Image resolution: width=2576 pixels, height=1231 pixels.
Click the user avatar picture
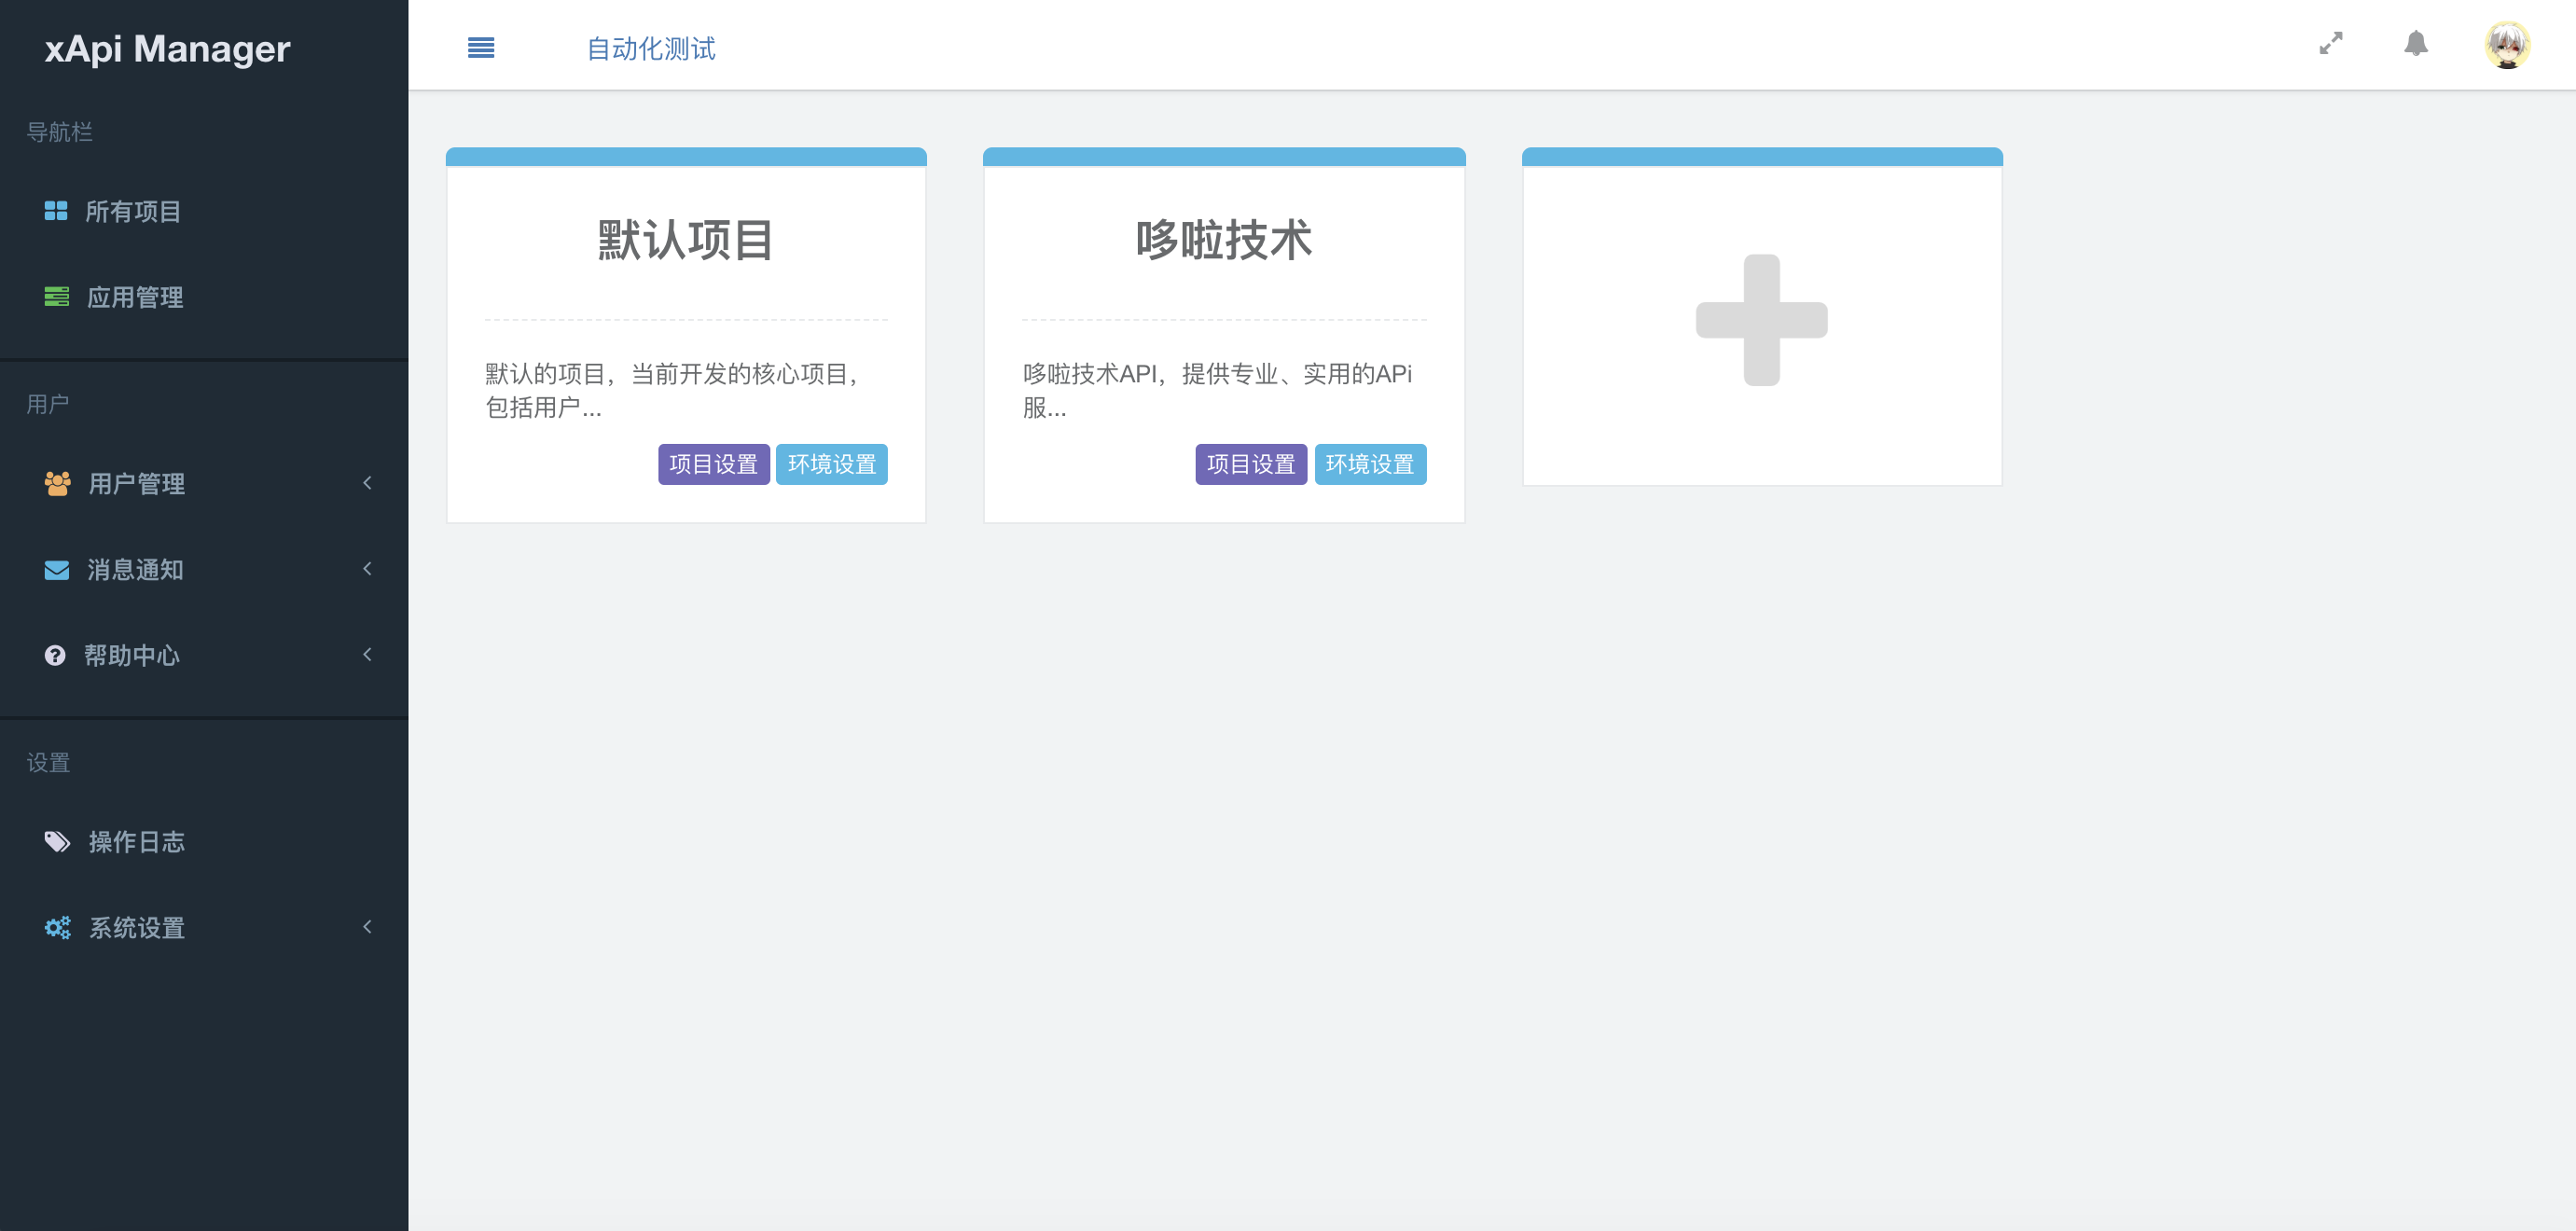(x=2506, y=45)
